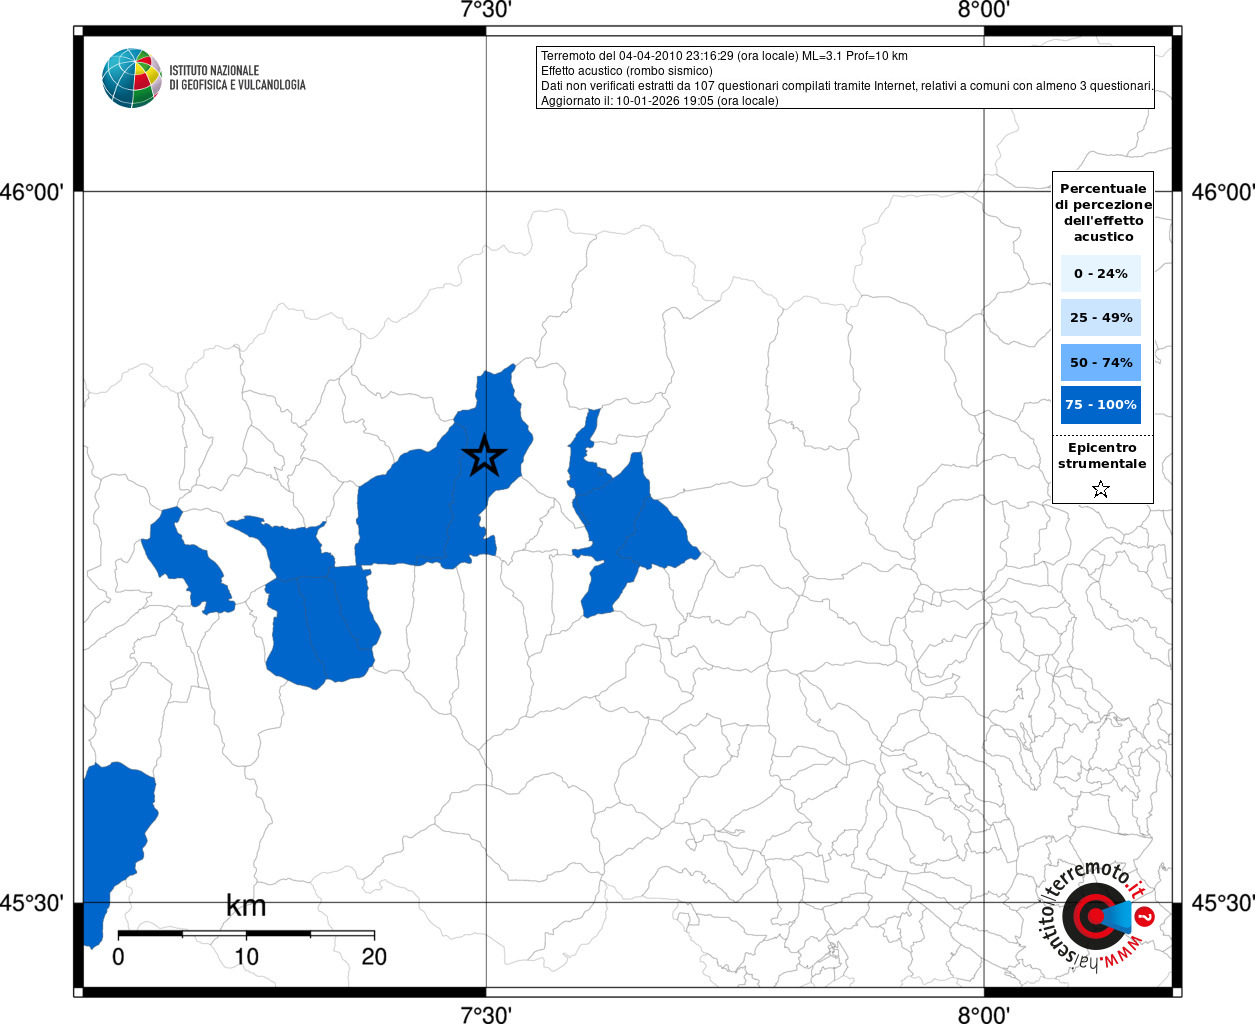Select the 50 - 74% legend swatch

click(1100, 362)
